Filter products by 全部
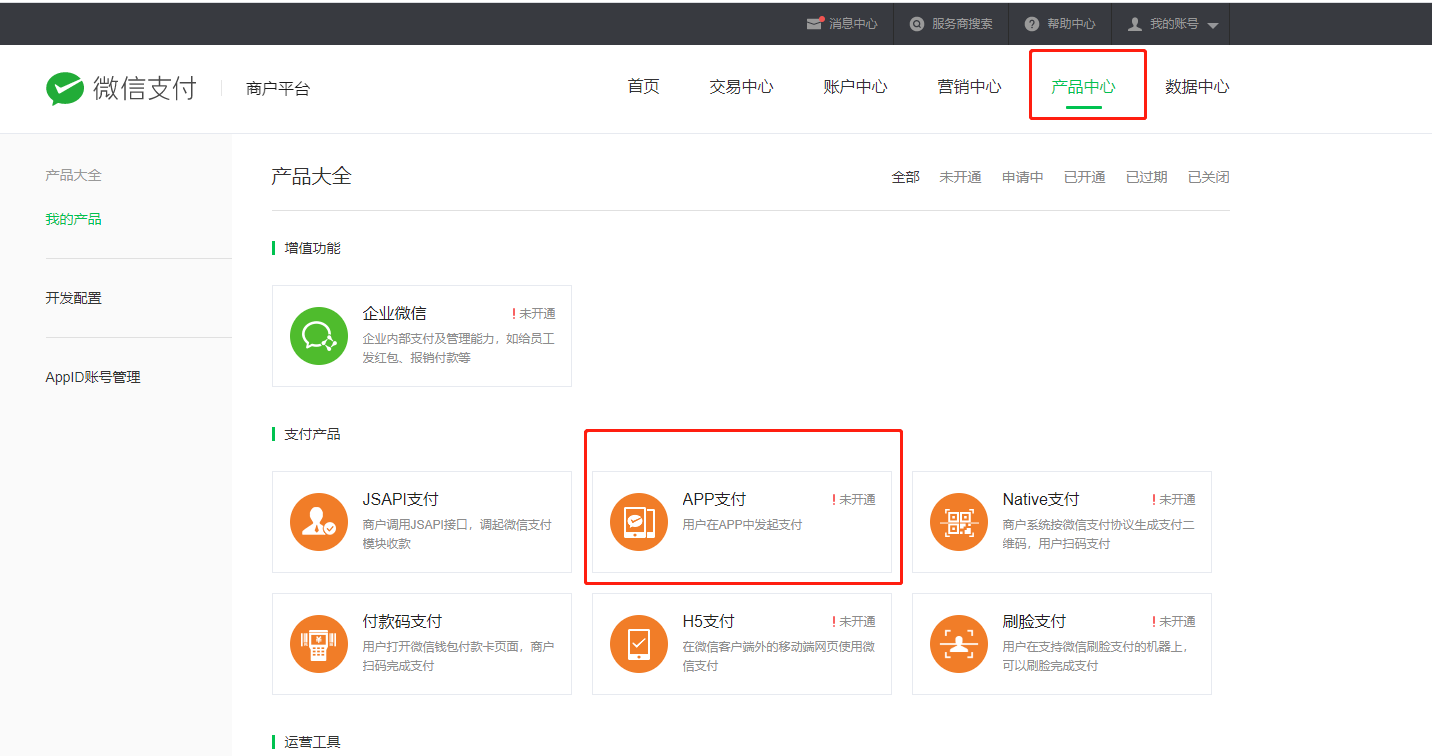Viewport: 1432px width, 756px height. tap(905, 177)
